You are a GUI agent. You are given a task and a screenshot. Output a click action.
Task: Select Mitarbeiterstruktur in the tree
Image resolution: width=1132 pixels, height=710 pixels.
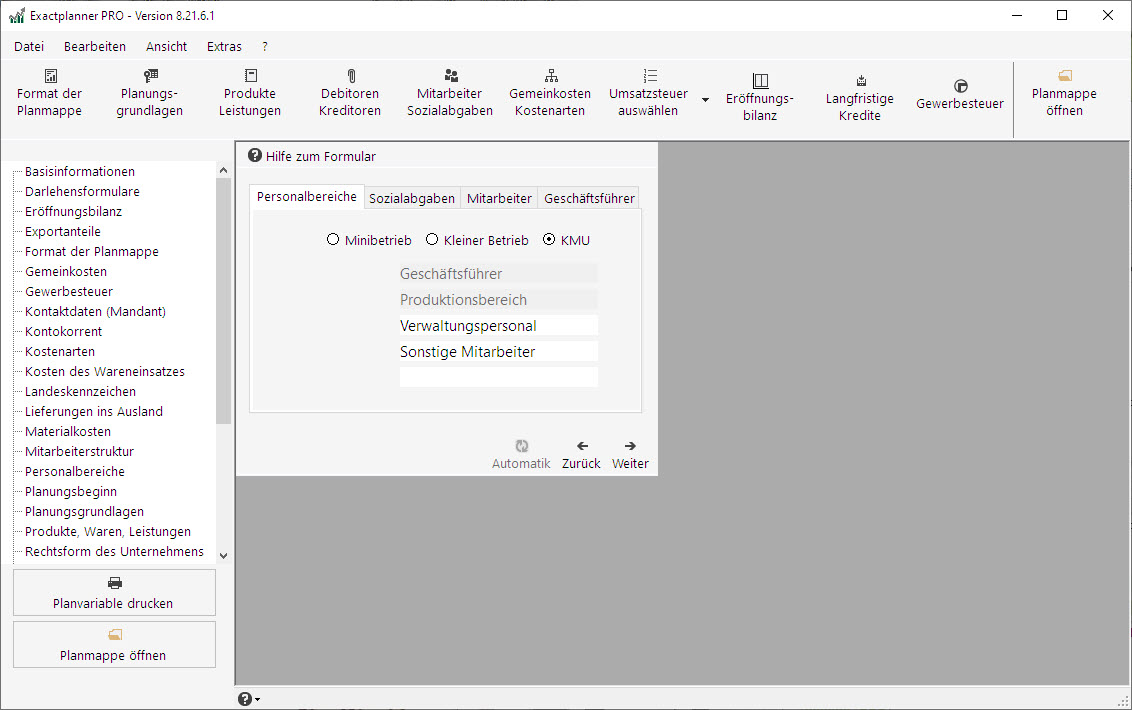[79, 451]
